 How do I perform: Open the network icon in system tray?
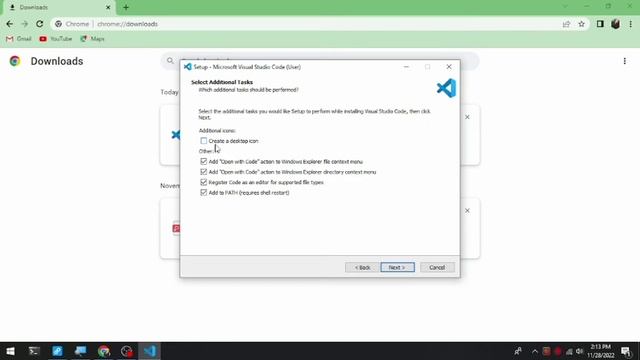tap(569, 351)
